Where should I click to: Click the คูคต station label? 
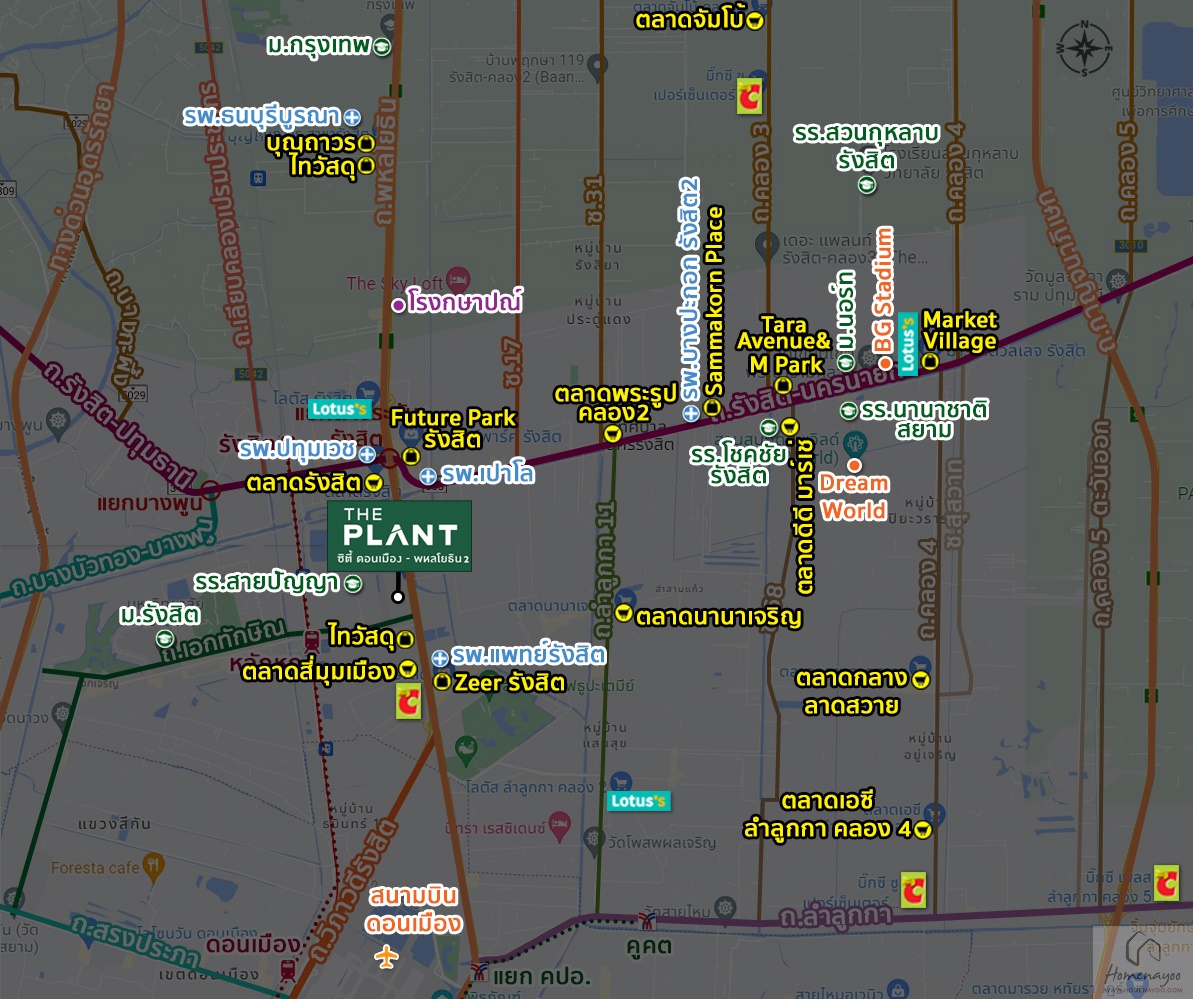pos(649,947)
